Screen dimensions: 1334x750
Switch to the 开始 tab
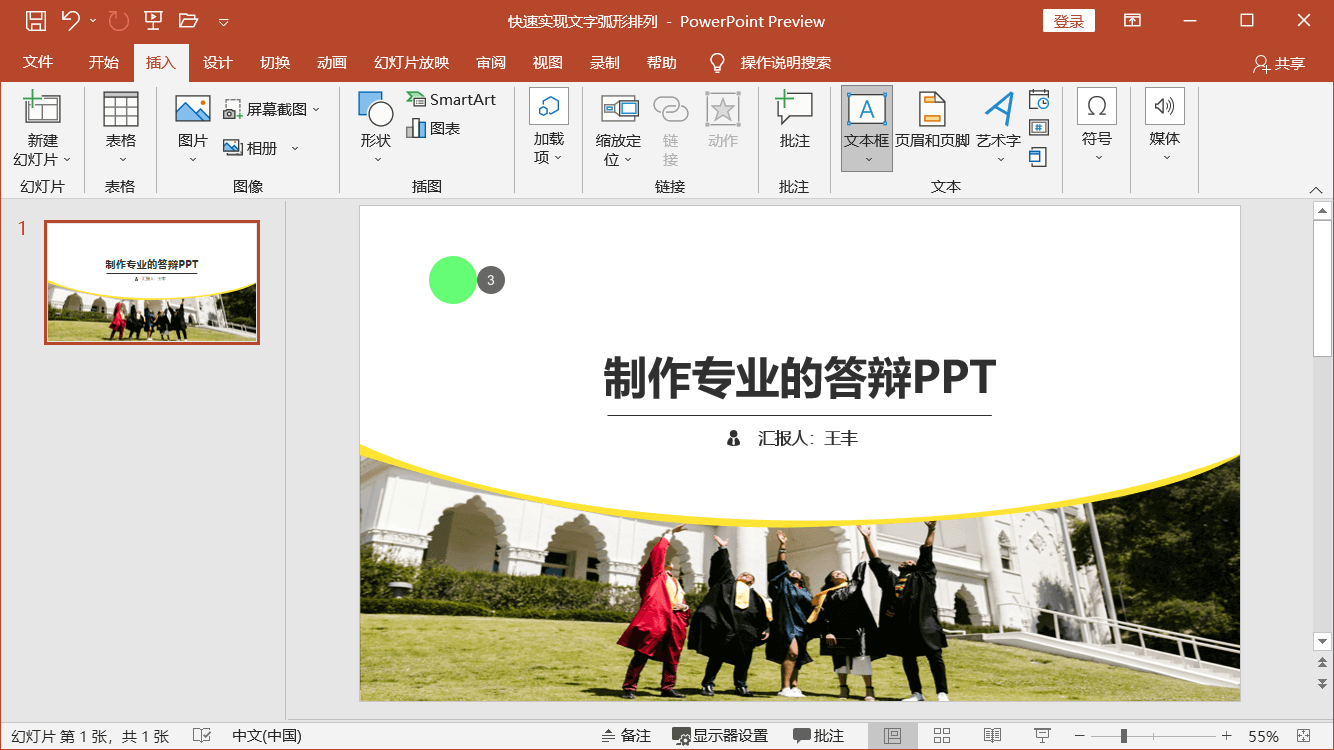pos(103,62)
